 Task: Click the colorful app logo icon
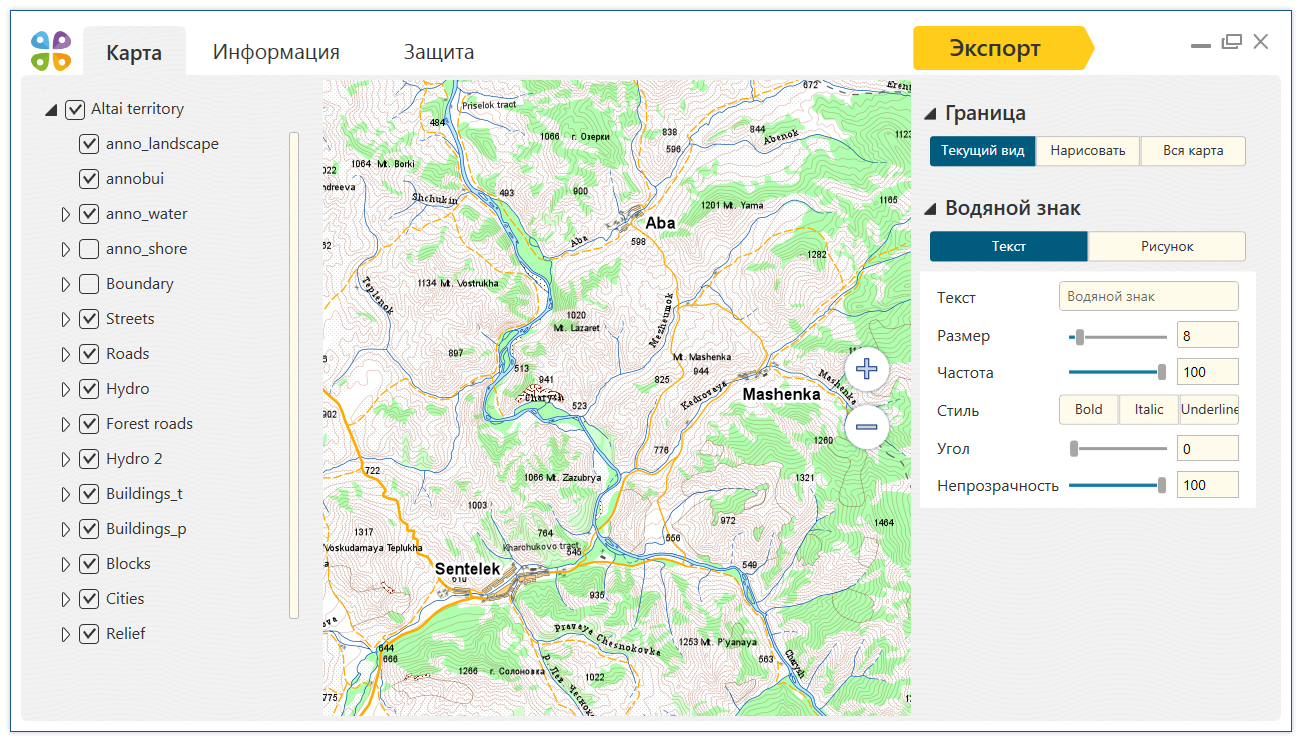click(51, 50)
